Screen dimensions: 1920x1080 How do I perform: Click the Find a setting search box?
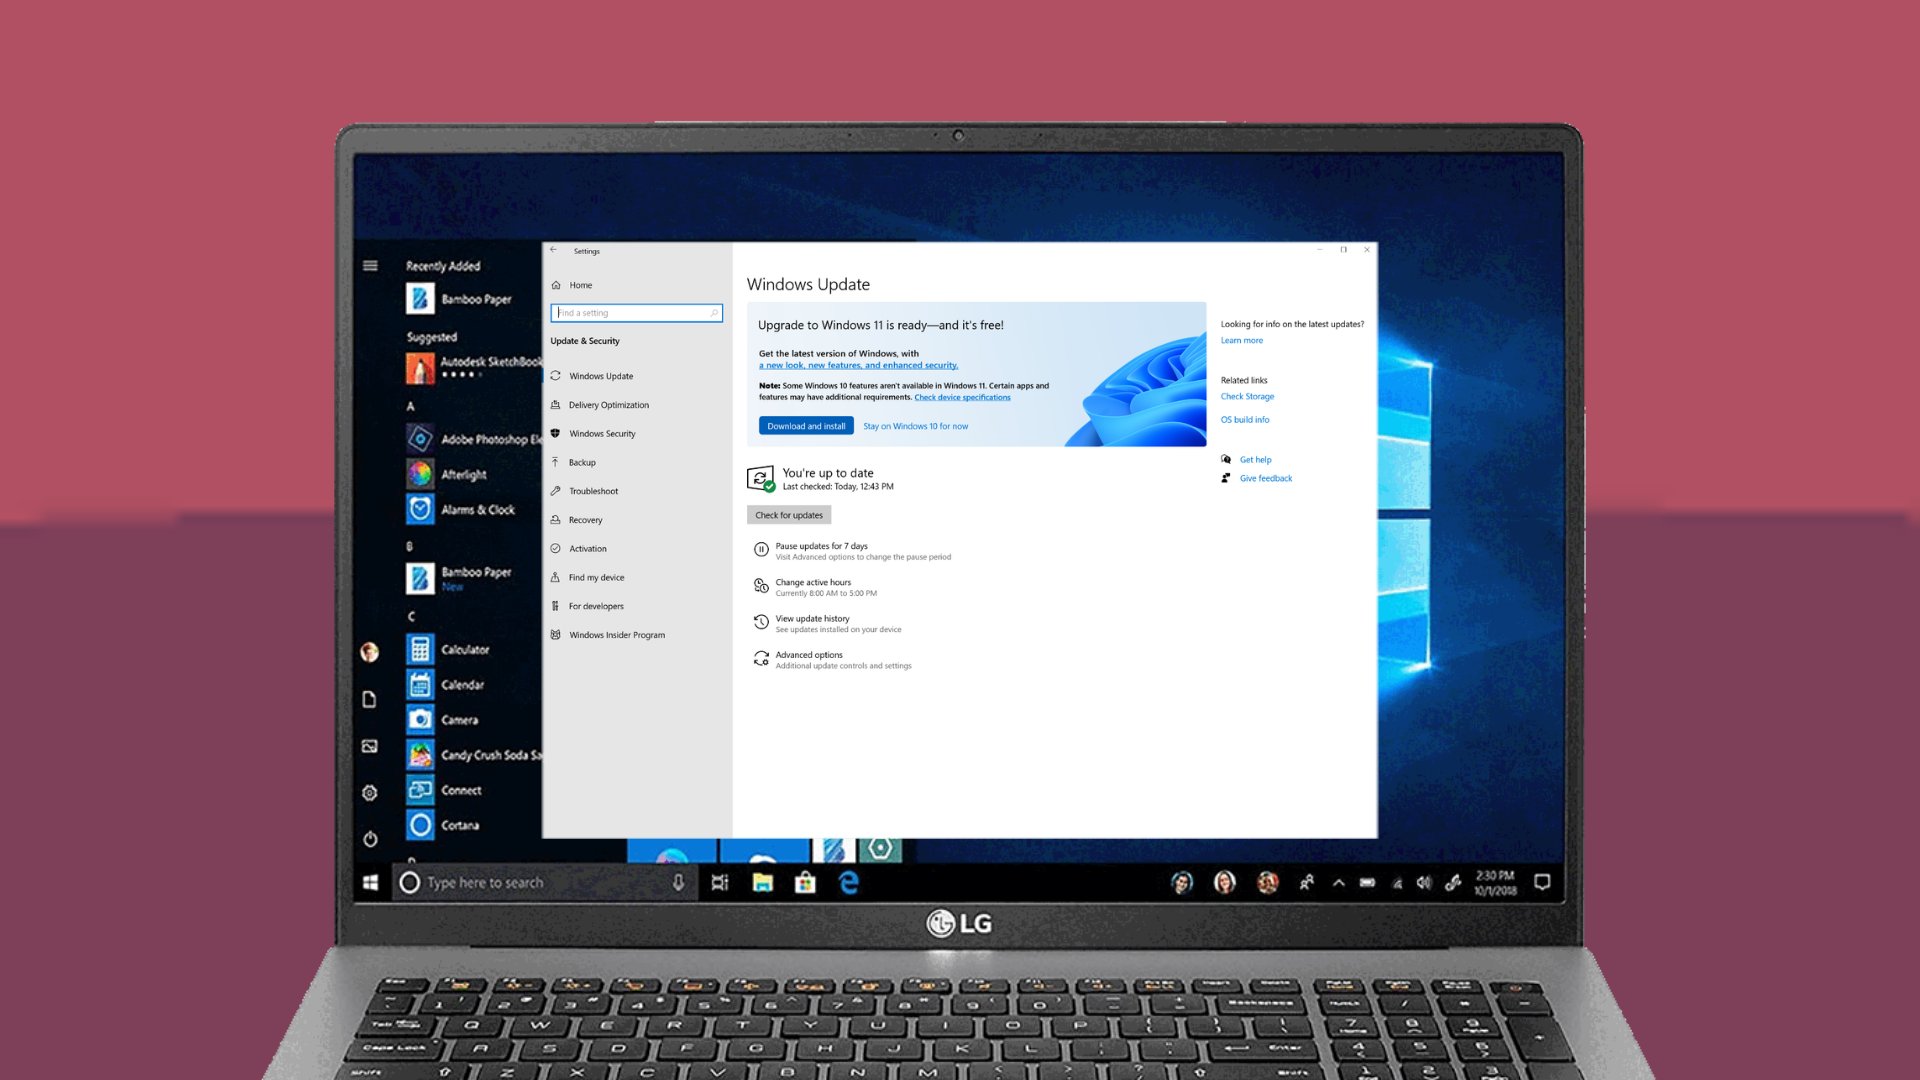635,313
